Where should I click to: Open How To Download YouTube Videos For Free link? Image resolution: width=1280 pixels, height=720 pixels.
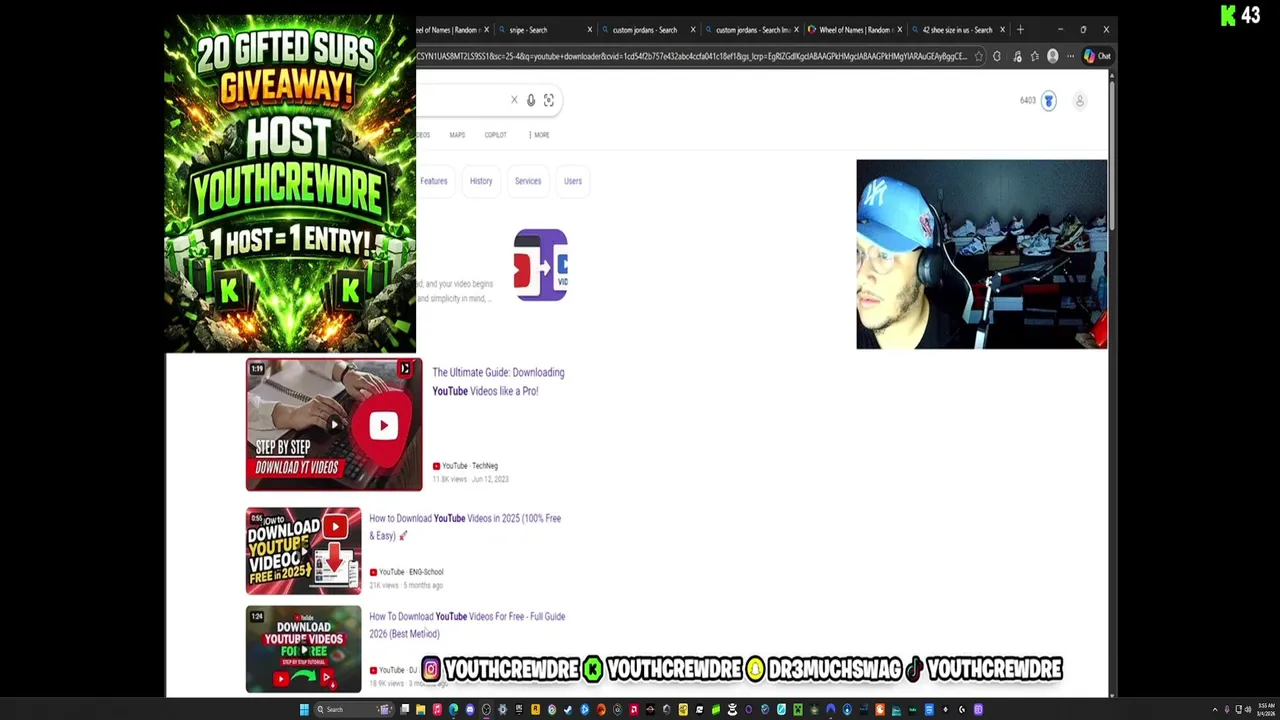(467, 625)
